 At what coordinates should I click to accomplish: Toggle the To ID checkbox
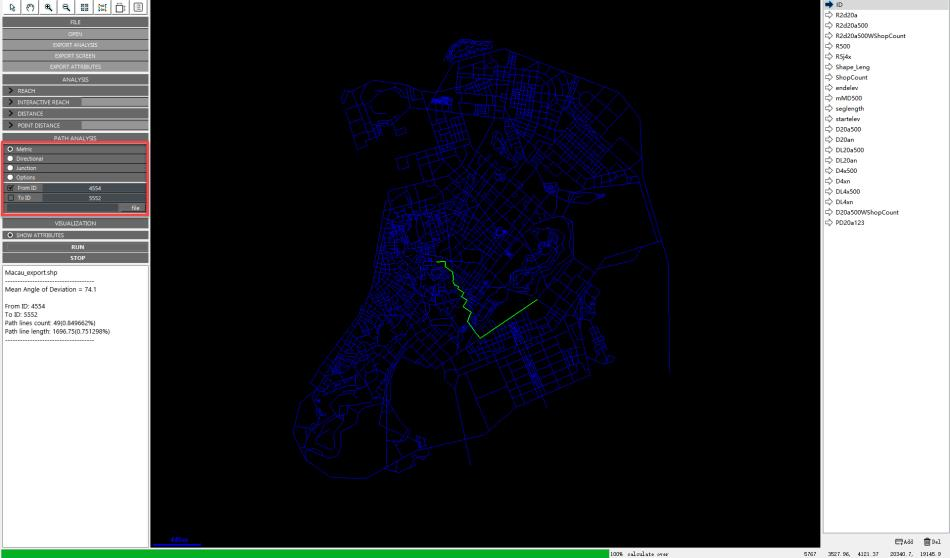10,198
